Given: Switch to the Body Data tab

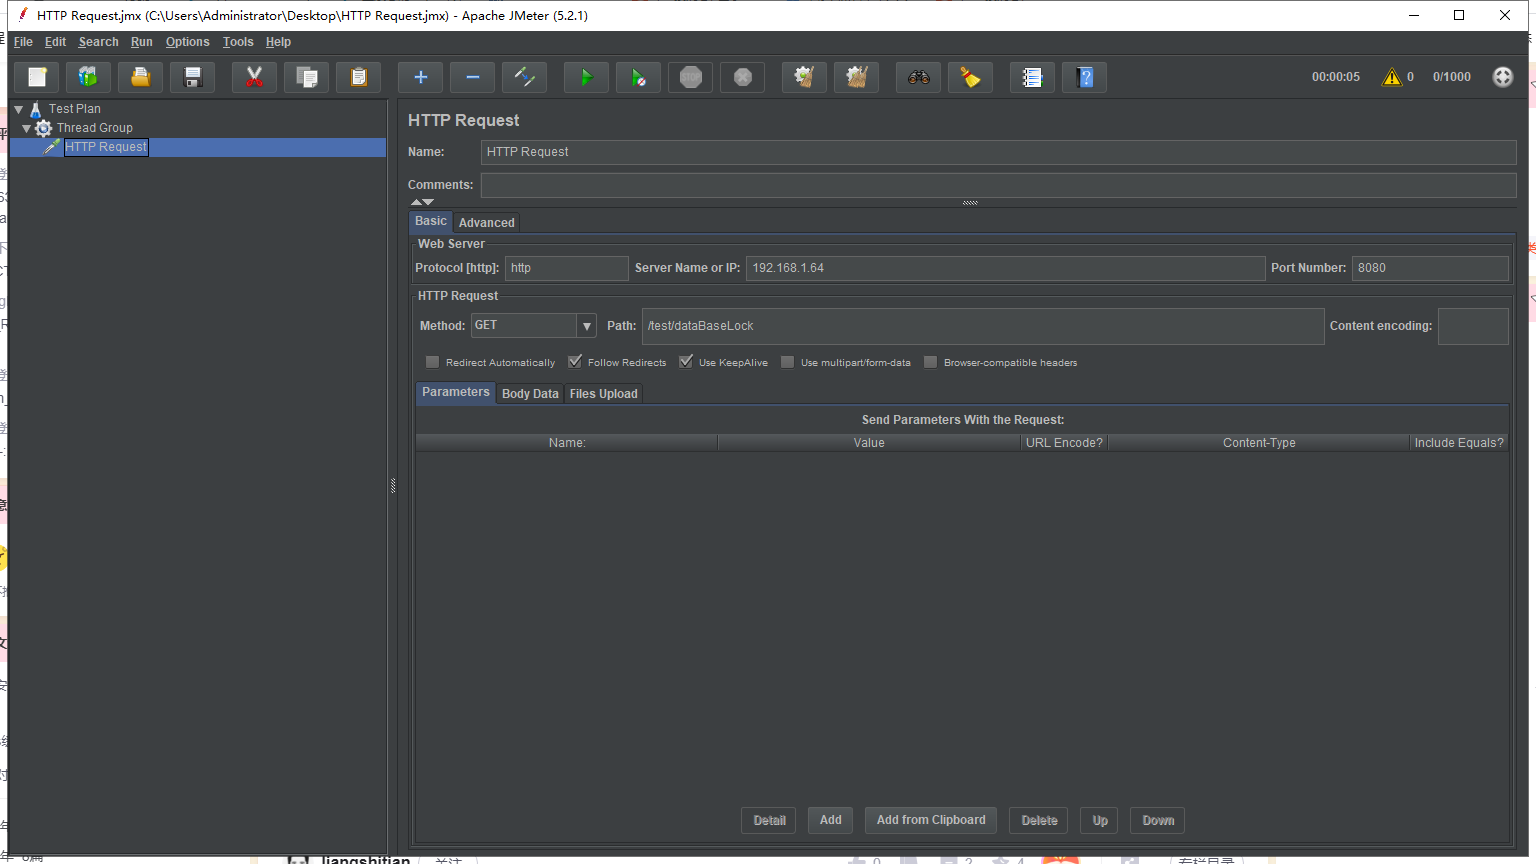Looking at the screenshot, I should [530, 393].
